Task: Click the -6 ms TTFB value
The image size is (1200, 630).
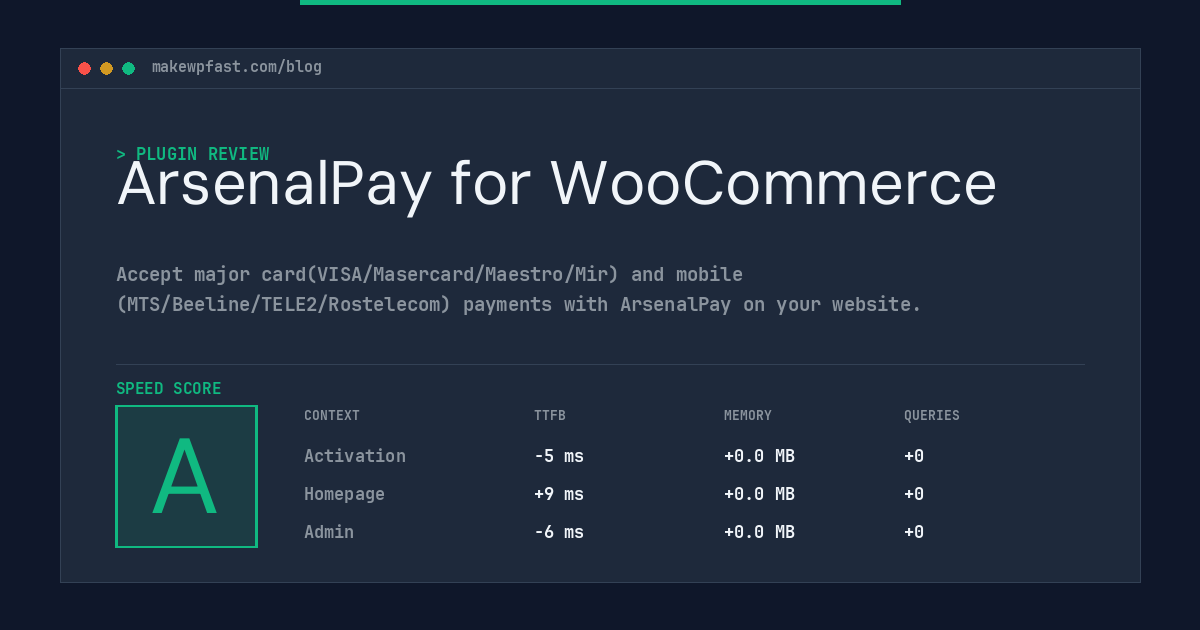Action: coord(559,532)
